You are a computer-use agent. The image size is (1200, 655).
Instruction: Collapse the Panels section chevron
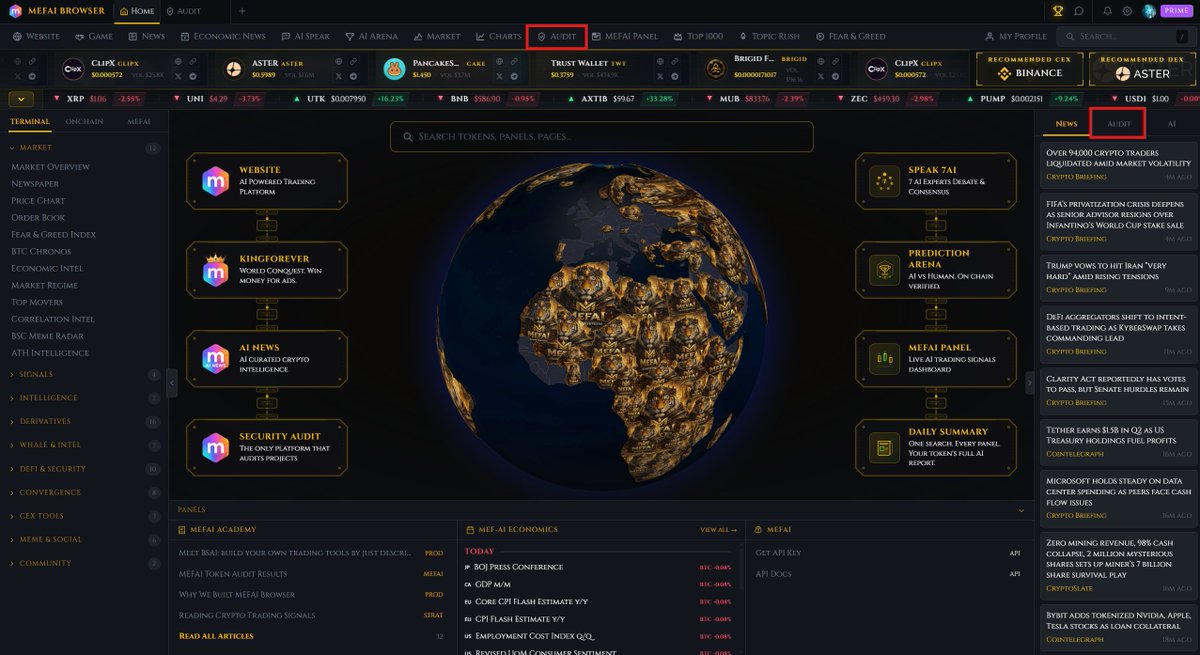coord(1021,510)
